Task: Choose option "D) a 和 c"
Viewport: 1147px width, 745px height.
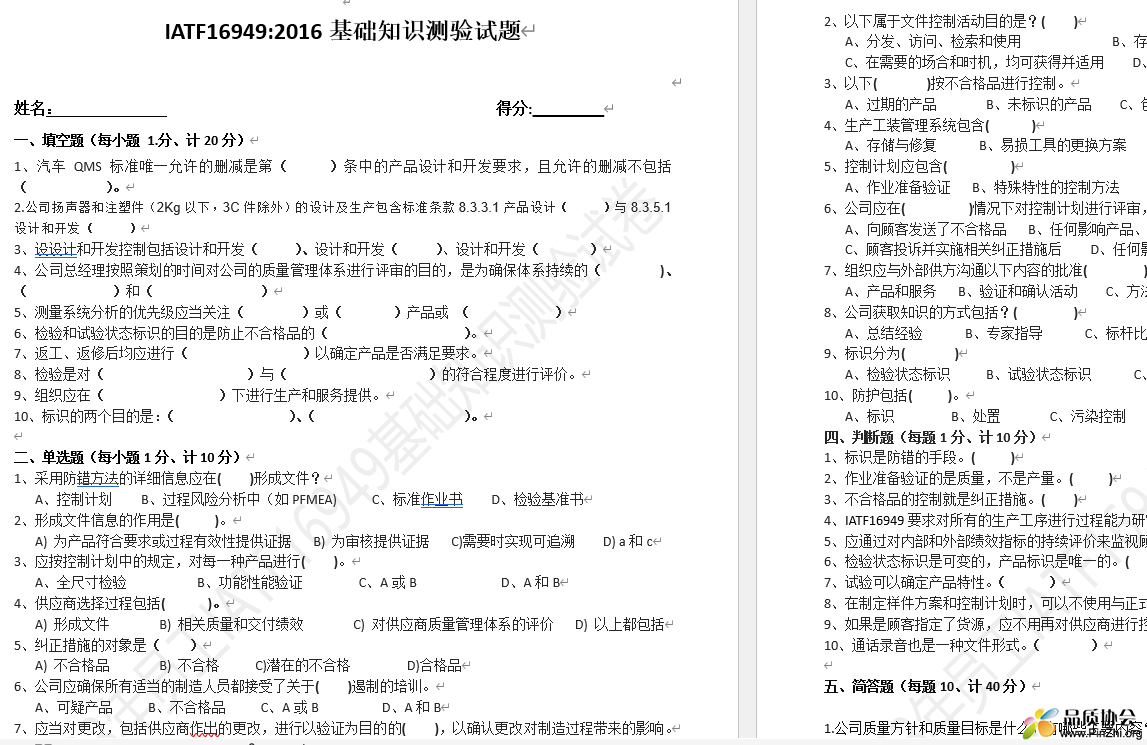Action: click(628, 542)
